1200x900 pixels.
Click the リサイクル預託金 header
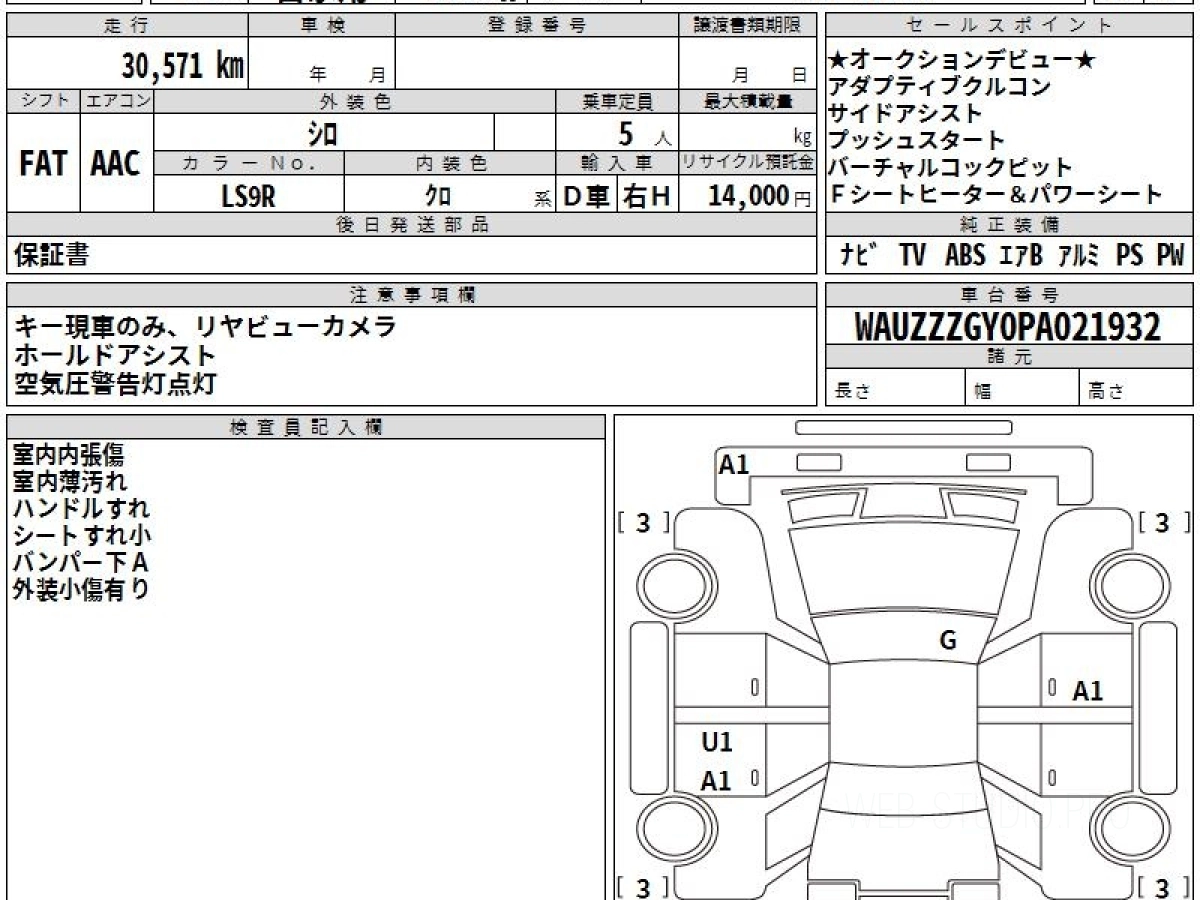tap(748, 163)
